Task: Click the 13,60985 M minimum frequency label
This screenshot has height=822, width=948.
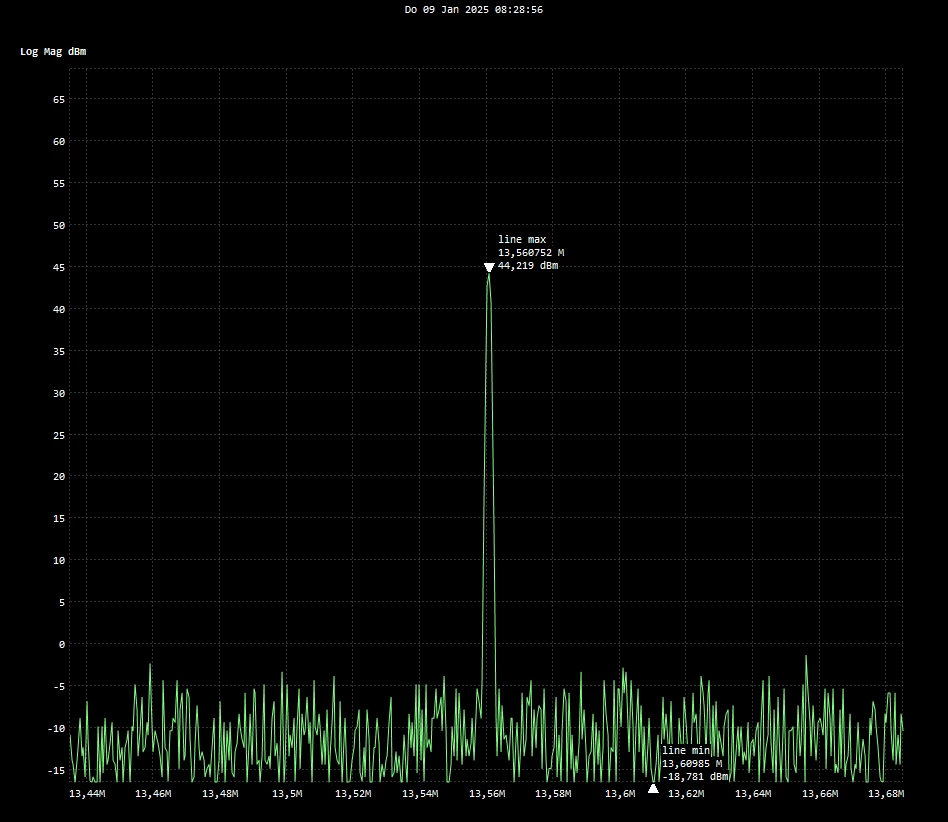Action: (692, 763)
